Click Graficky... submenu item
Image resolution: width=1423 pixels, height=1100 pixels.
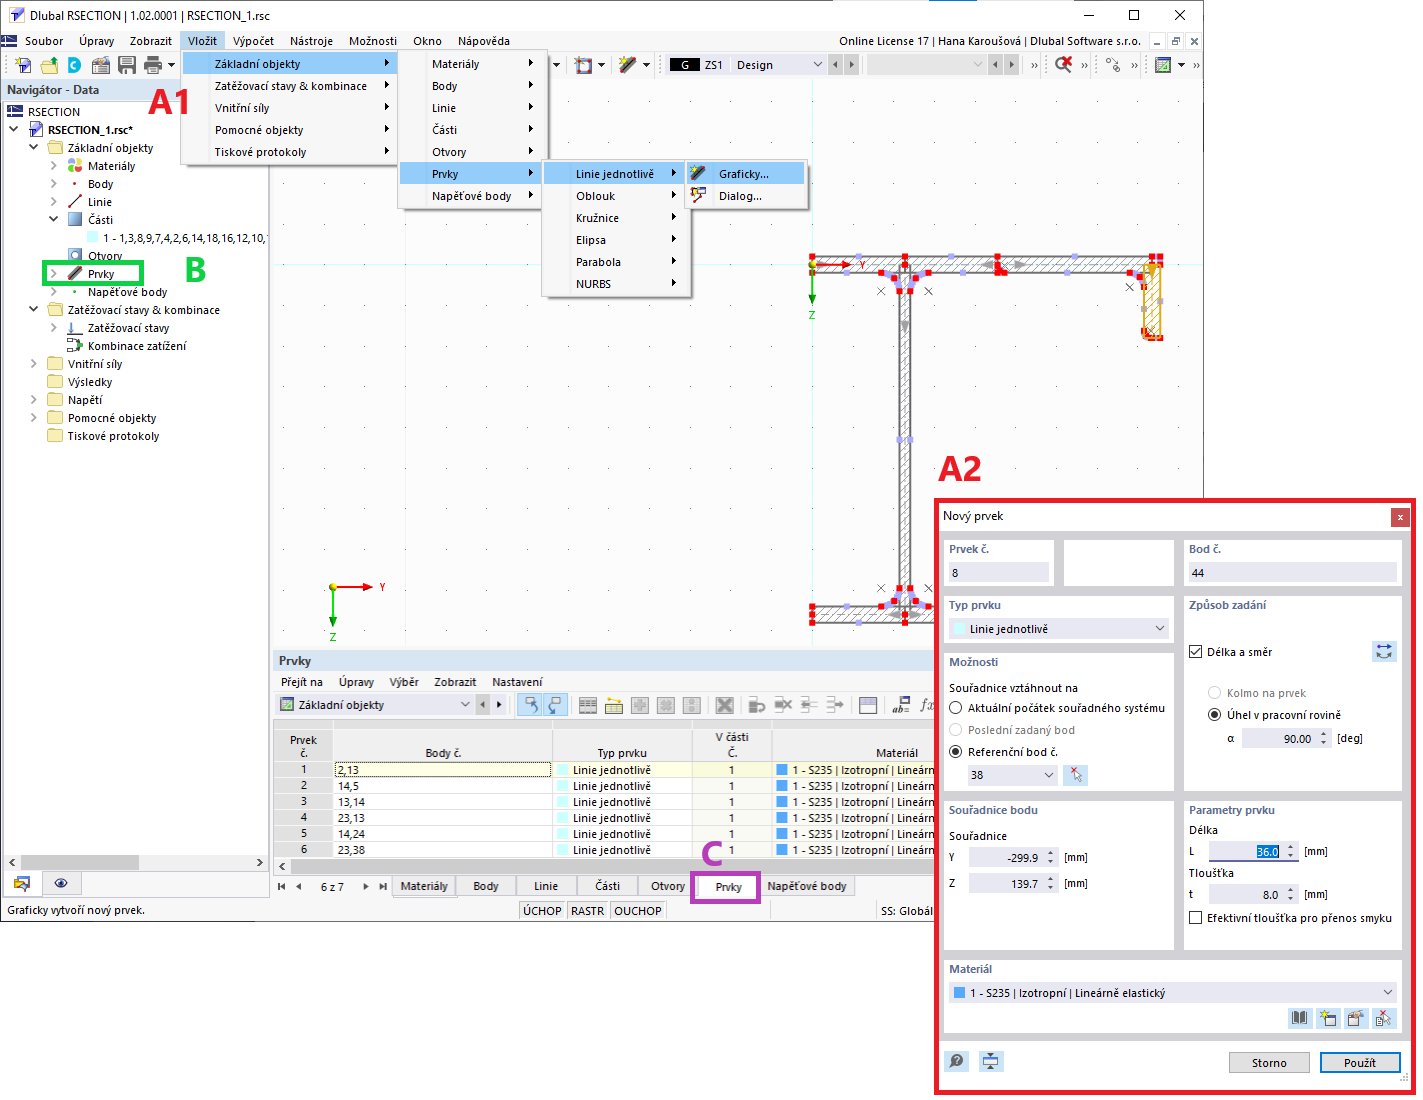[x=745, y=174]
